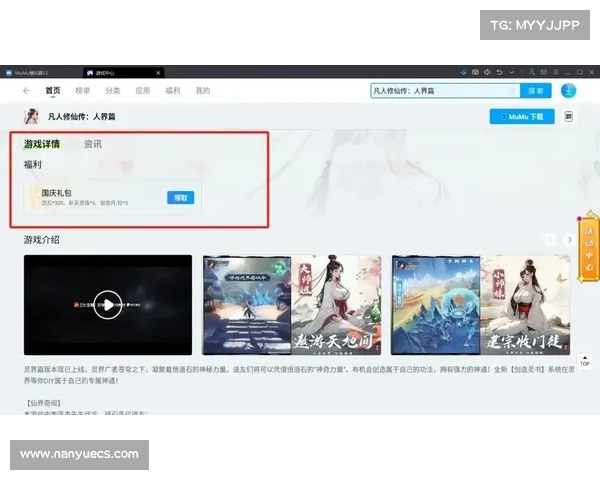Jump to top with TOP button
600x480 pixels.
[585, 362]
